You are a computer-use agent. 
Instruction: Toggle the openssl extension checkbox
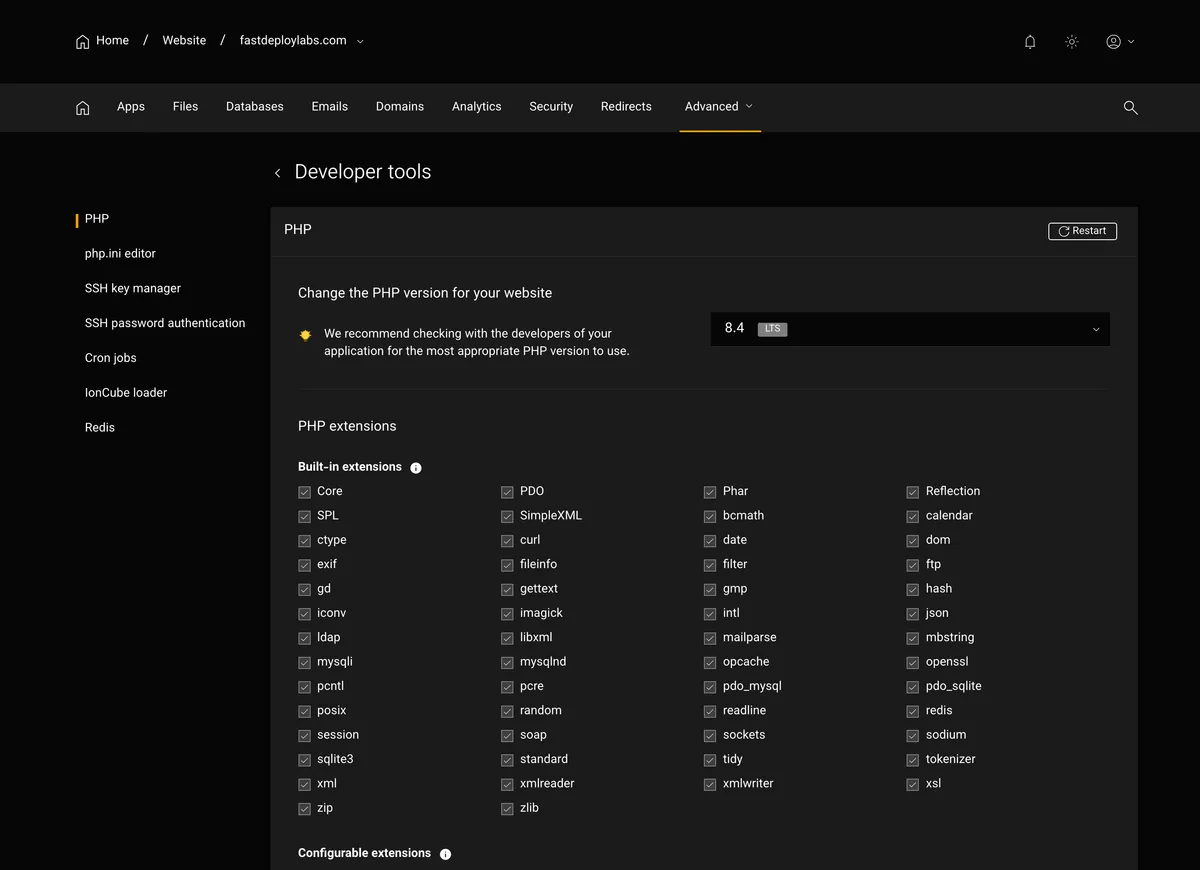pyautogui.click(x=913, y=663)
